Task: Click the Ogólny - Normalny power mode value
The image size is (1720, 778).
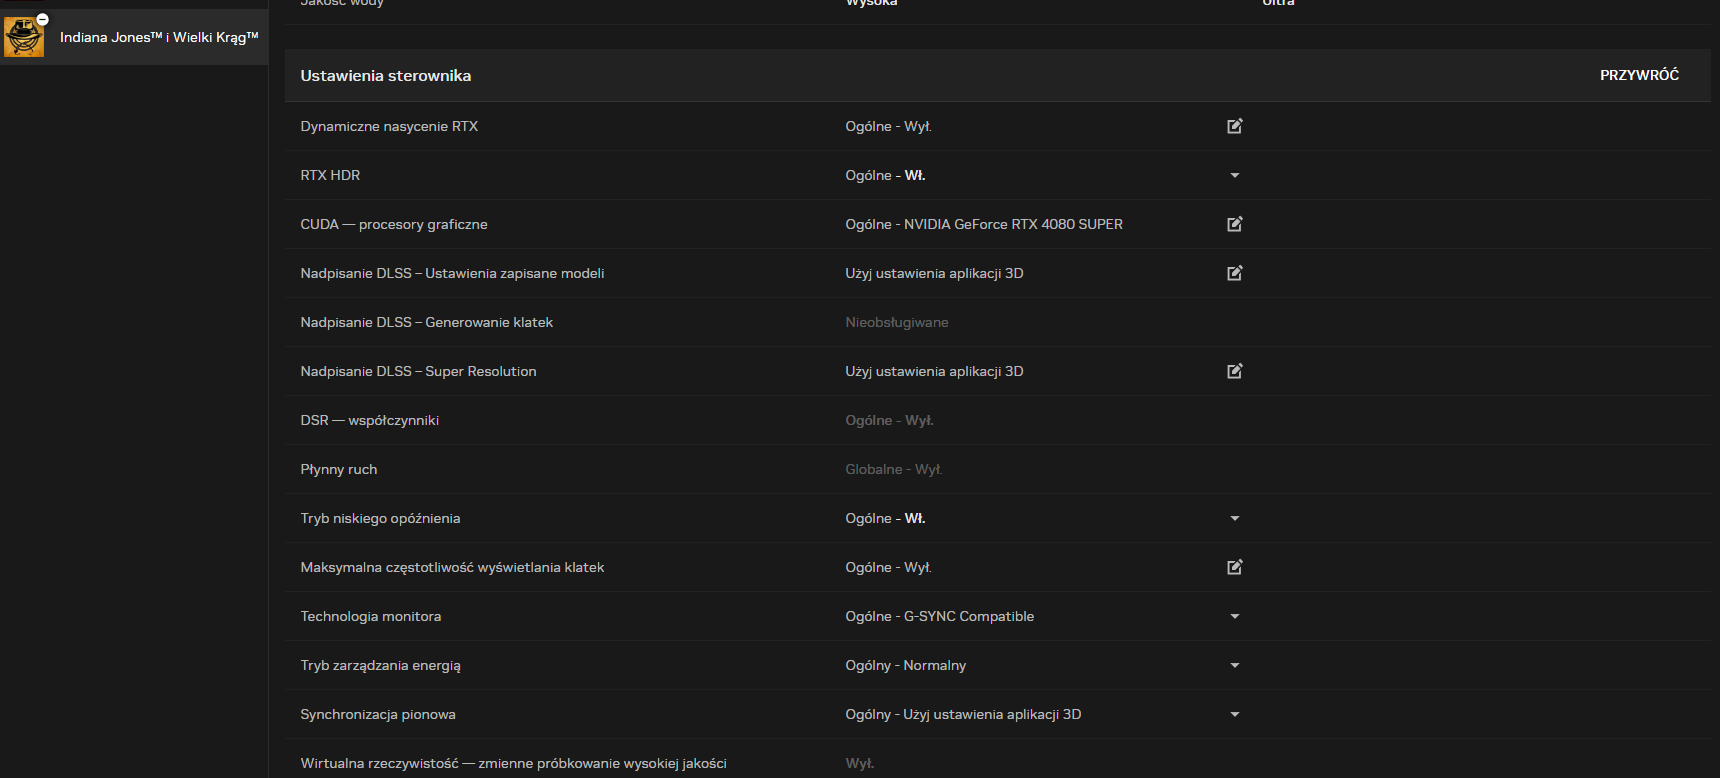Action: pyautogui.click(x=905, y=665)
